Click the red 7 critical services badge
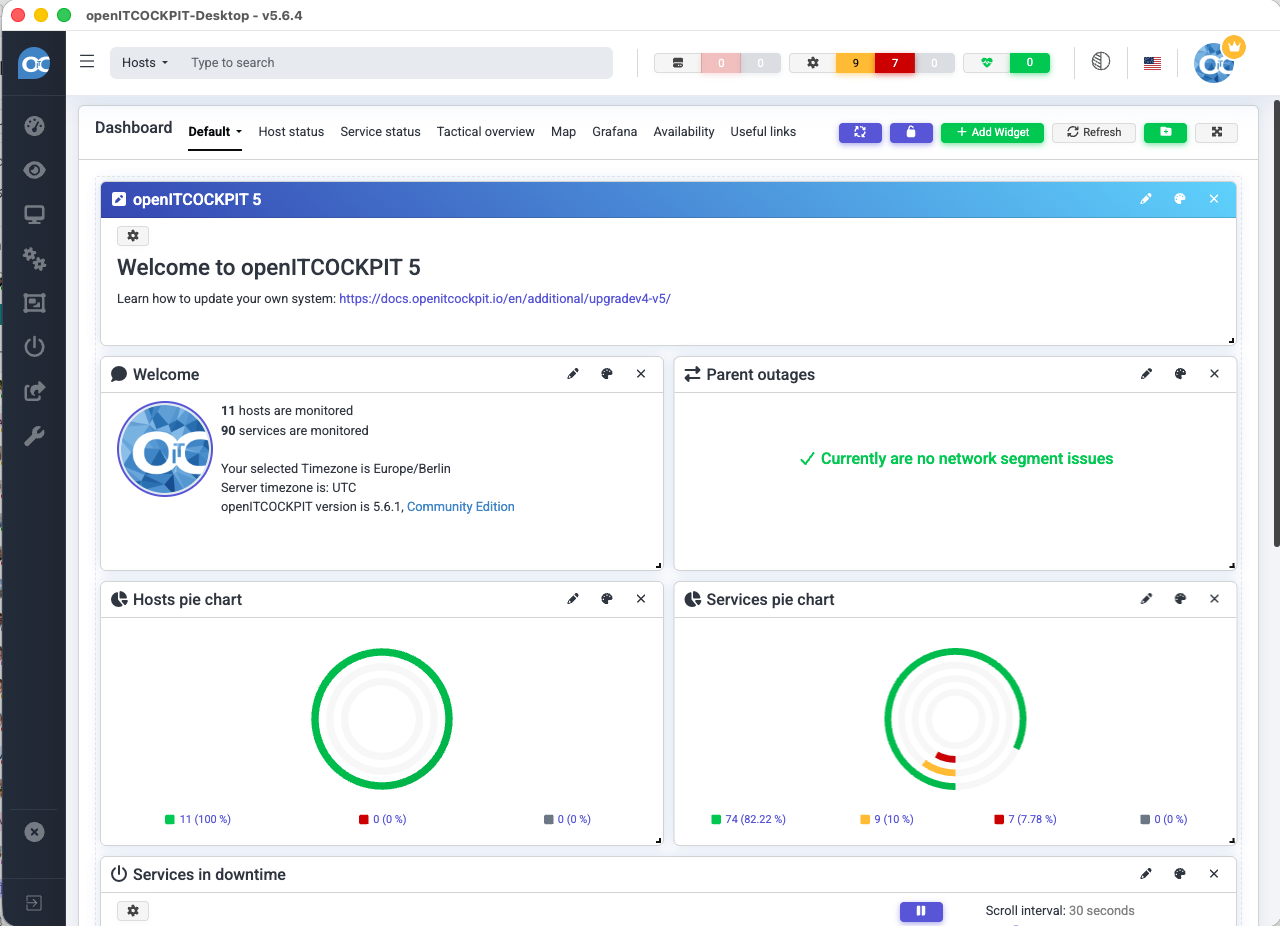Screen dimensions: 1280x926 895,63
